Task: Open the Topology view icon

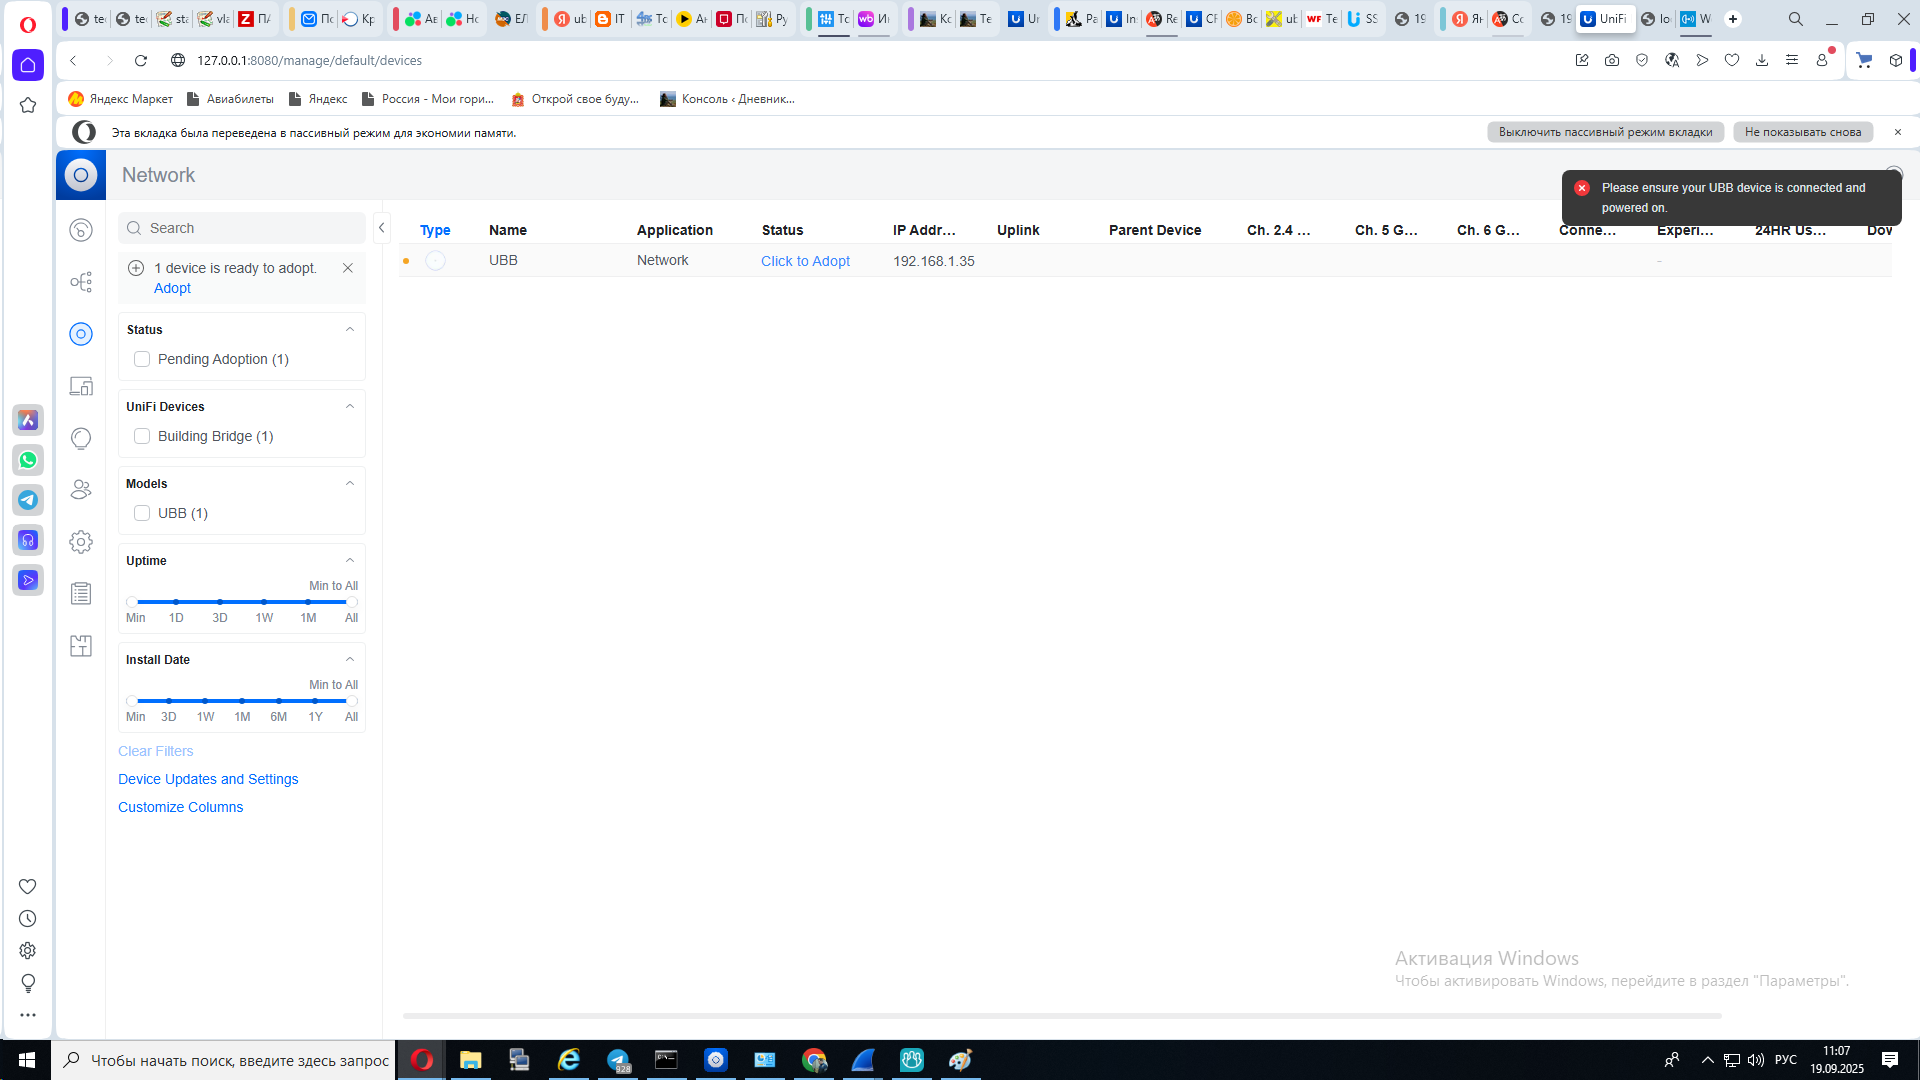Action: [81, 282]
